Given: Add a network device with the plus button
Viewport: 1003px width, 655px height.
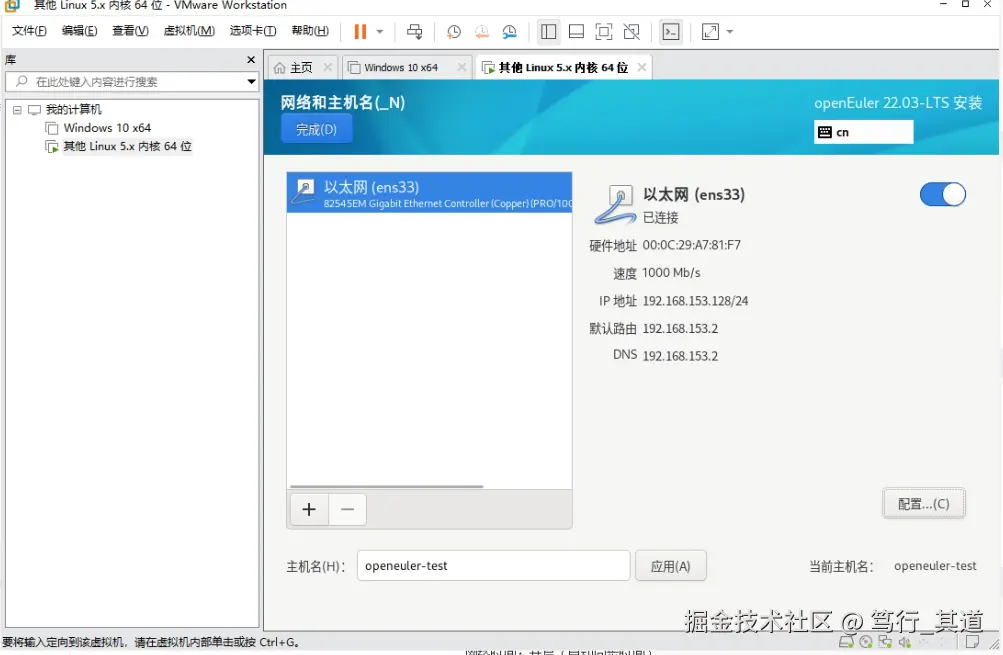Looking at the screenshot, I should tap(309, 510).
